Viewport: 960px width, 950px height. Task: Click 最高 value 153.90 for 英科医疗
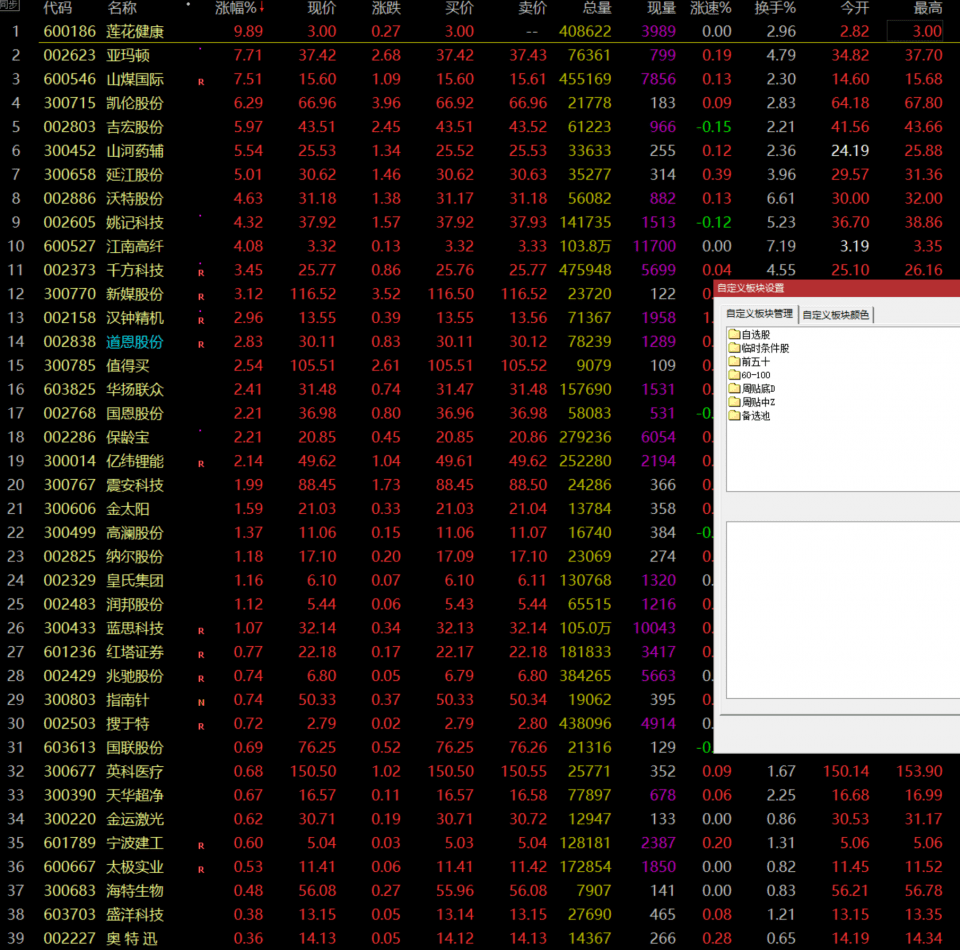919,771
